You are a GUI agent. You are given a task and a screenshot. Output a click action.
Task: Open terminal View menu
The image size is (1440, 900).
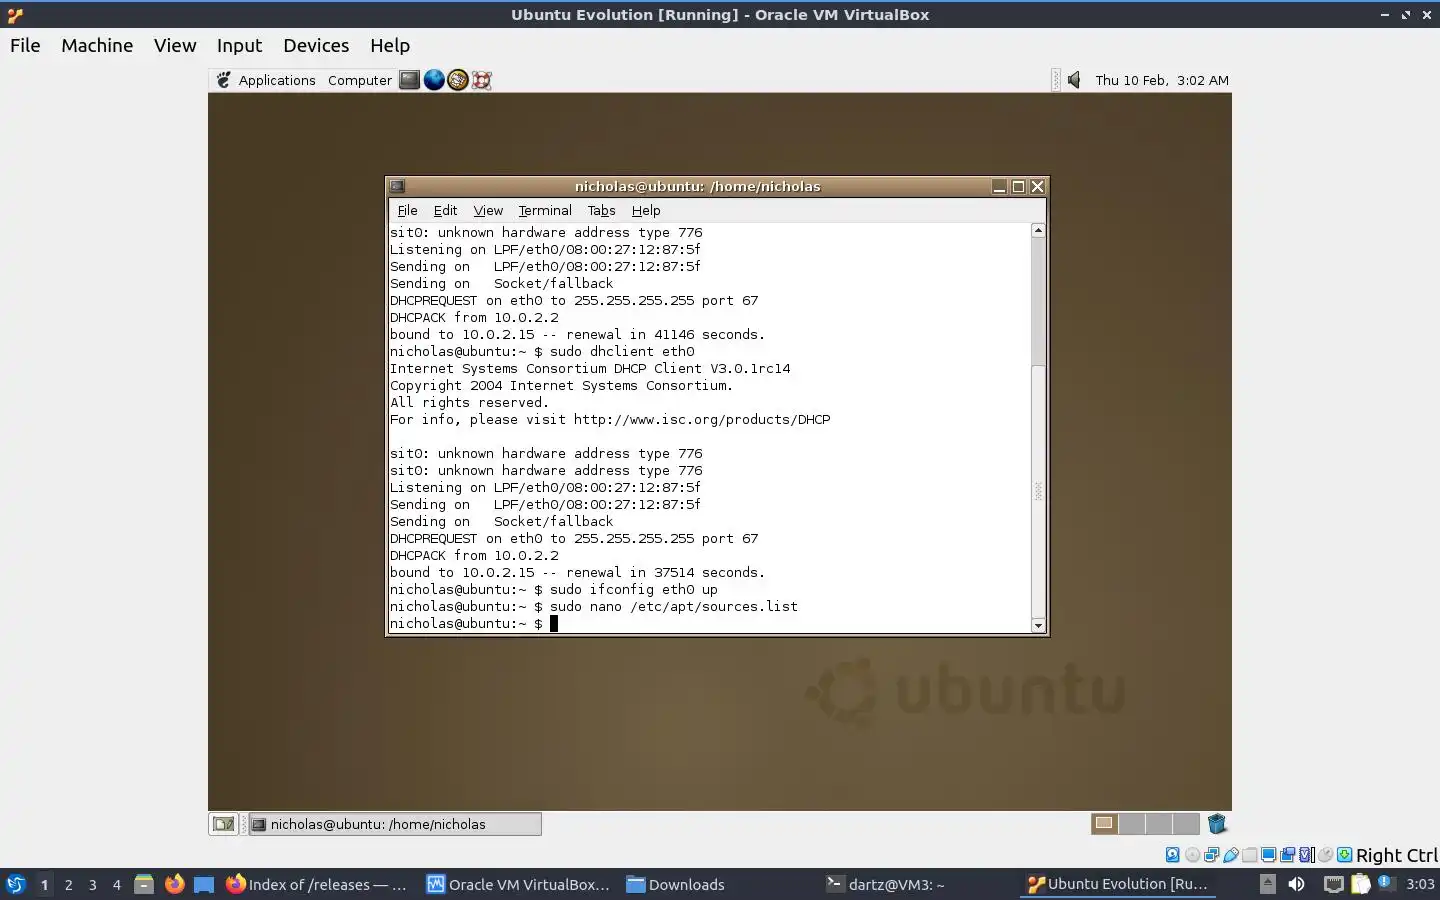[488, 210]
